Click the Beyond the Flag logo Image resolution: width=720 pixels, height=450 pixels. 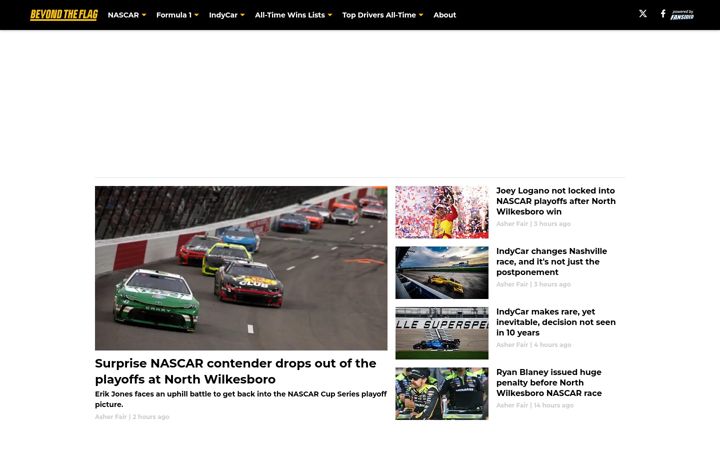pyautogui.click(x=64, y=15)
